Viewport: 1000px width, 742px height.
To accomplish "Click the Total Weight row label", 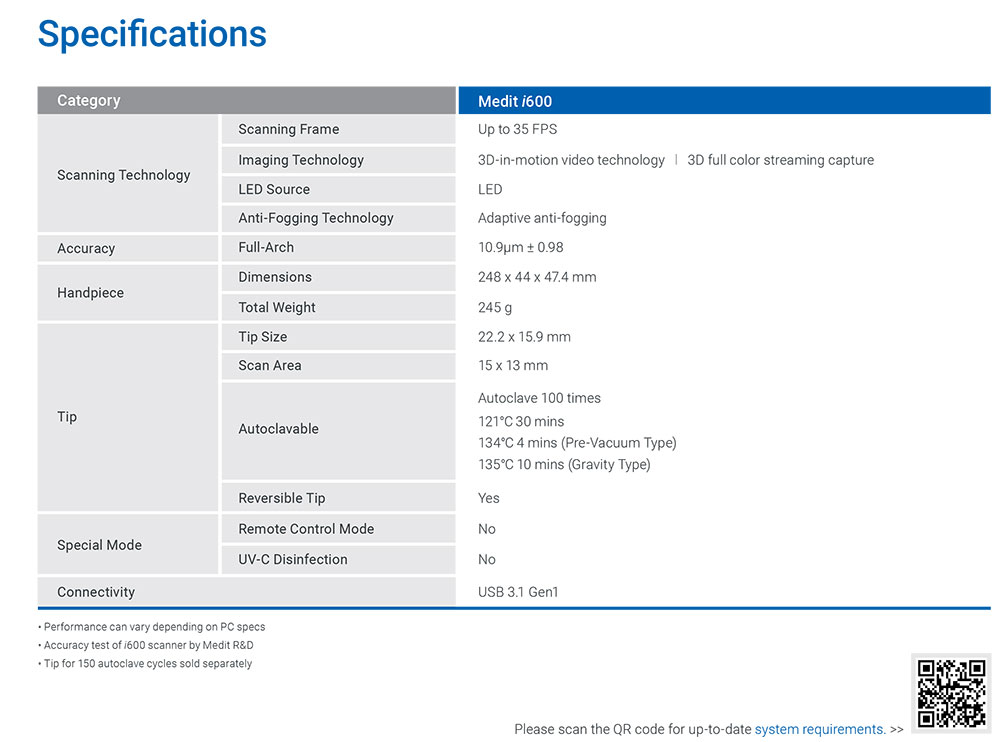I will coord(277,308).
